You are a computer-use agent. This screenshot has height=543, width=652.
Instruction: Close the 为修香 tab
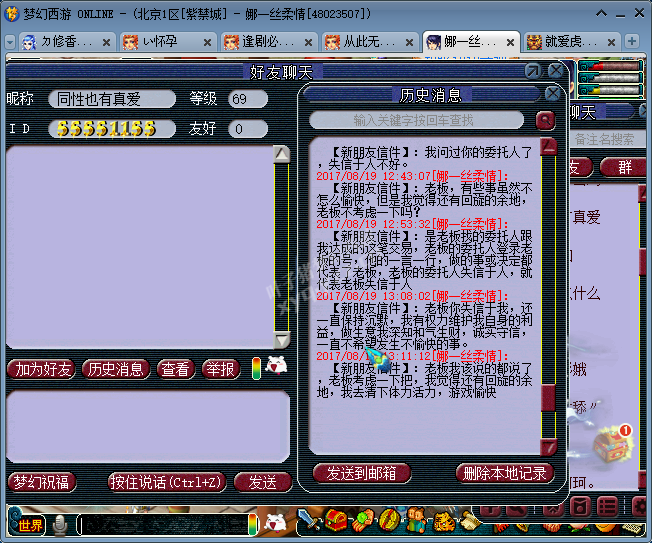pos(106,42)
